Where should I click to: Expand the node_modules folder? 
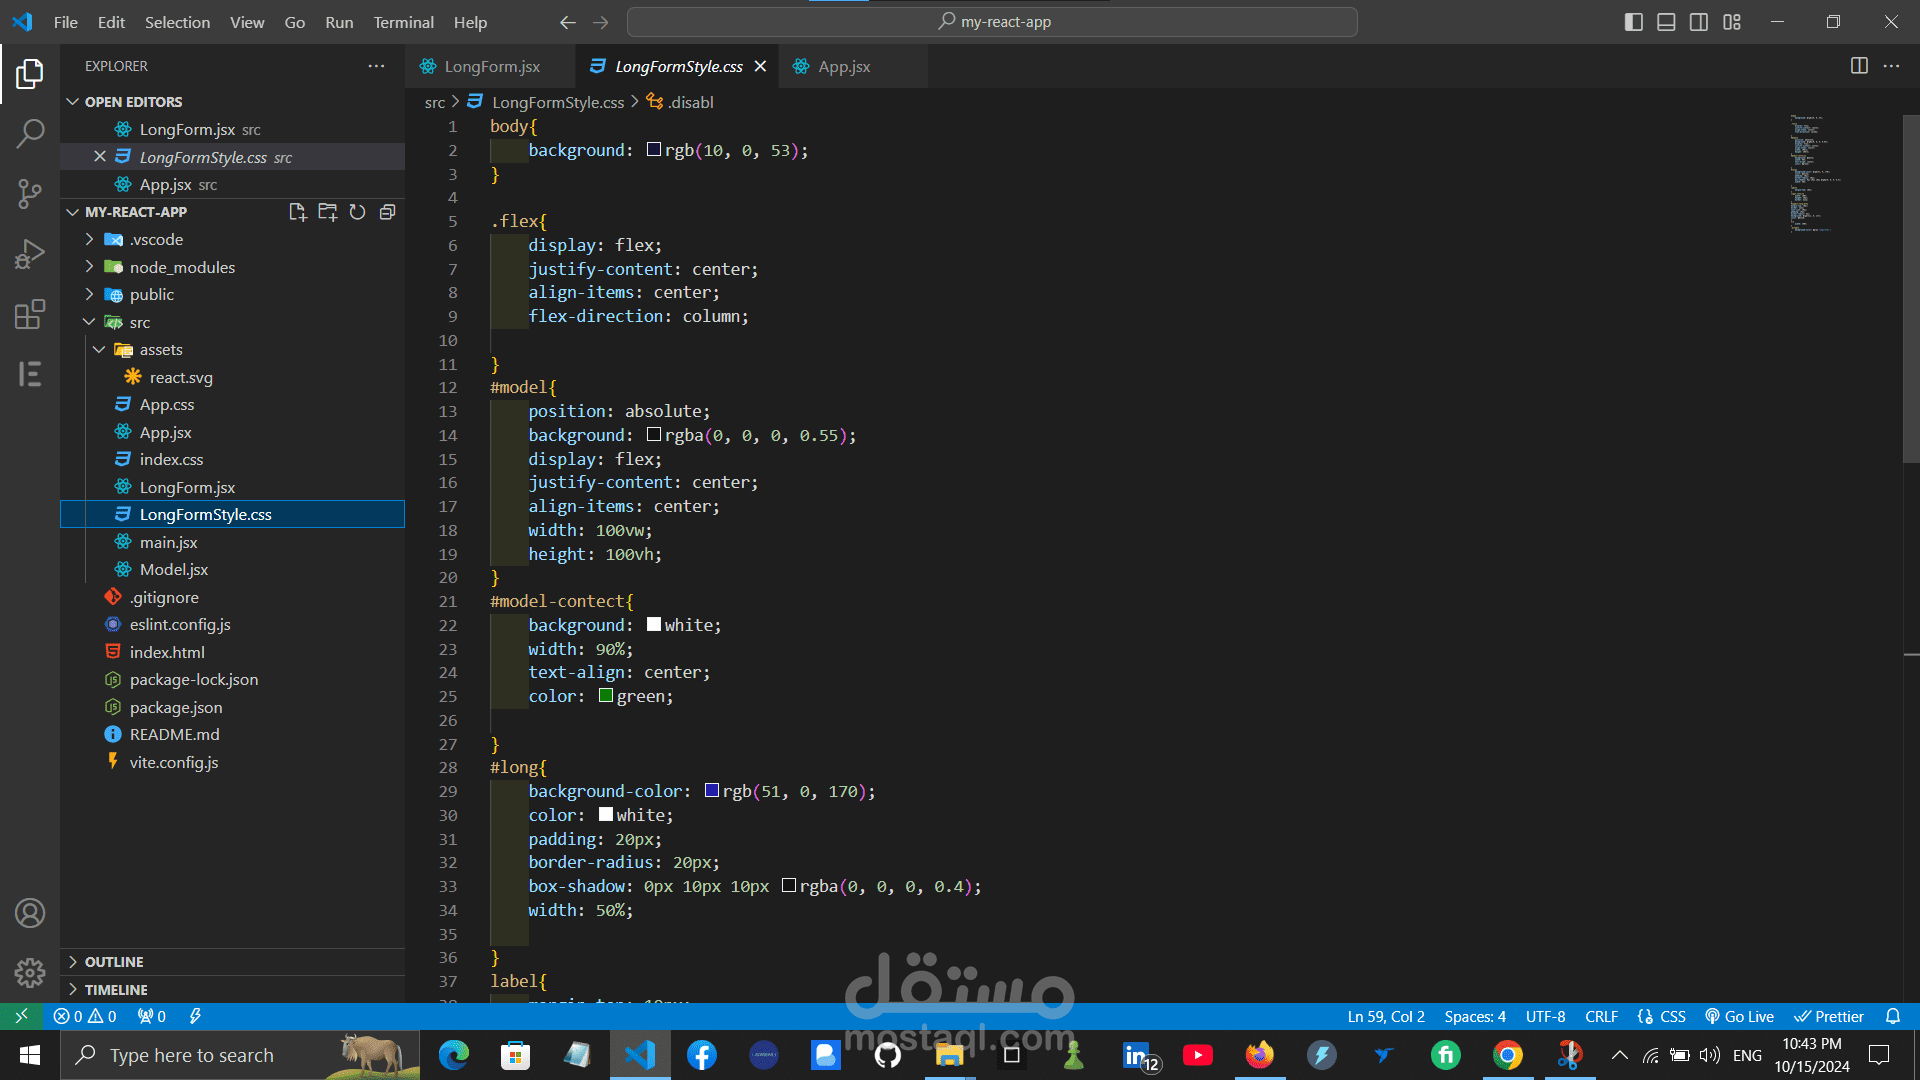pyautogui.click(x=182, y=267)
